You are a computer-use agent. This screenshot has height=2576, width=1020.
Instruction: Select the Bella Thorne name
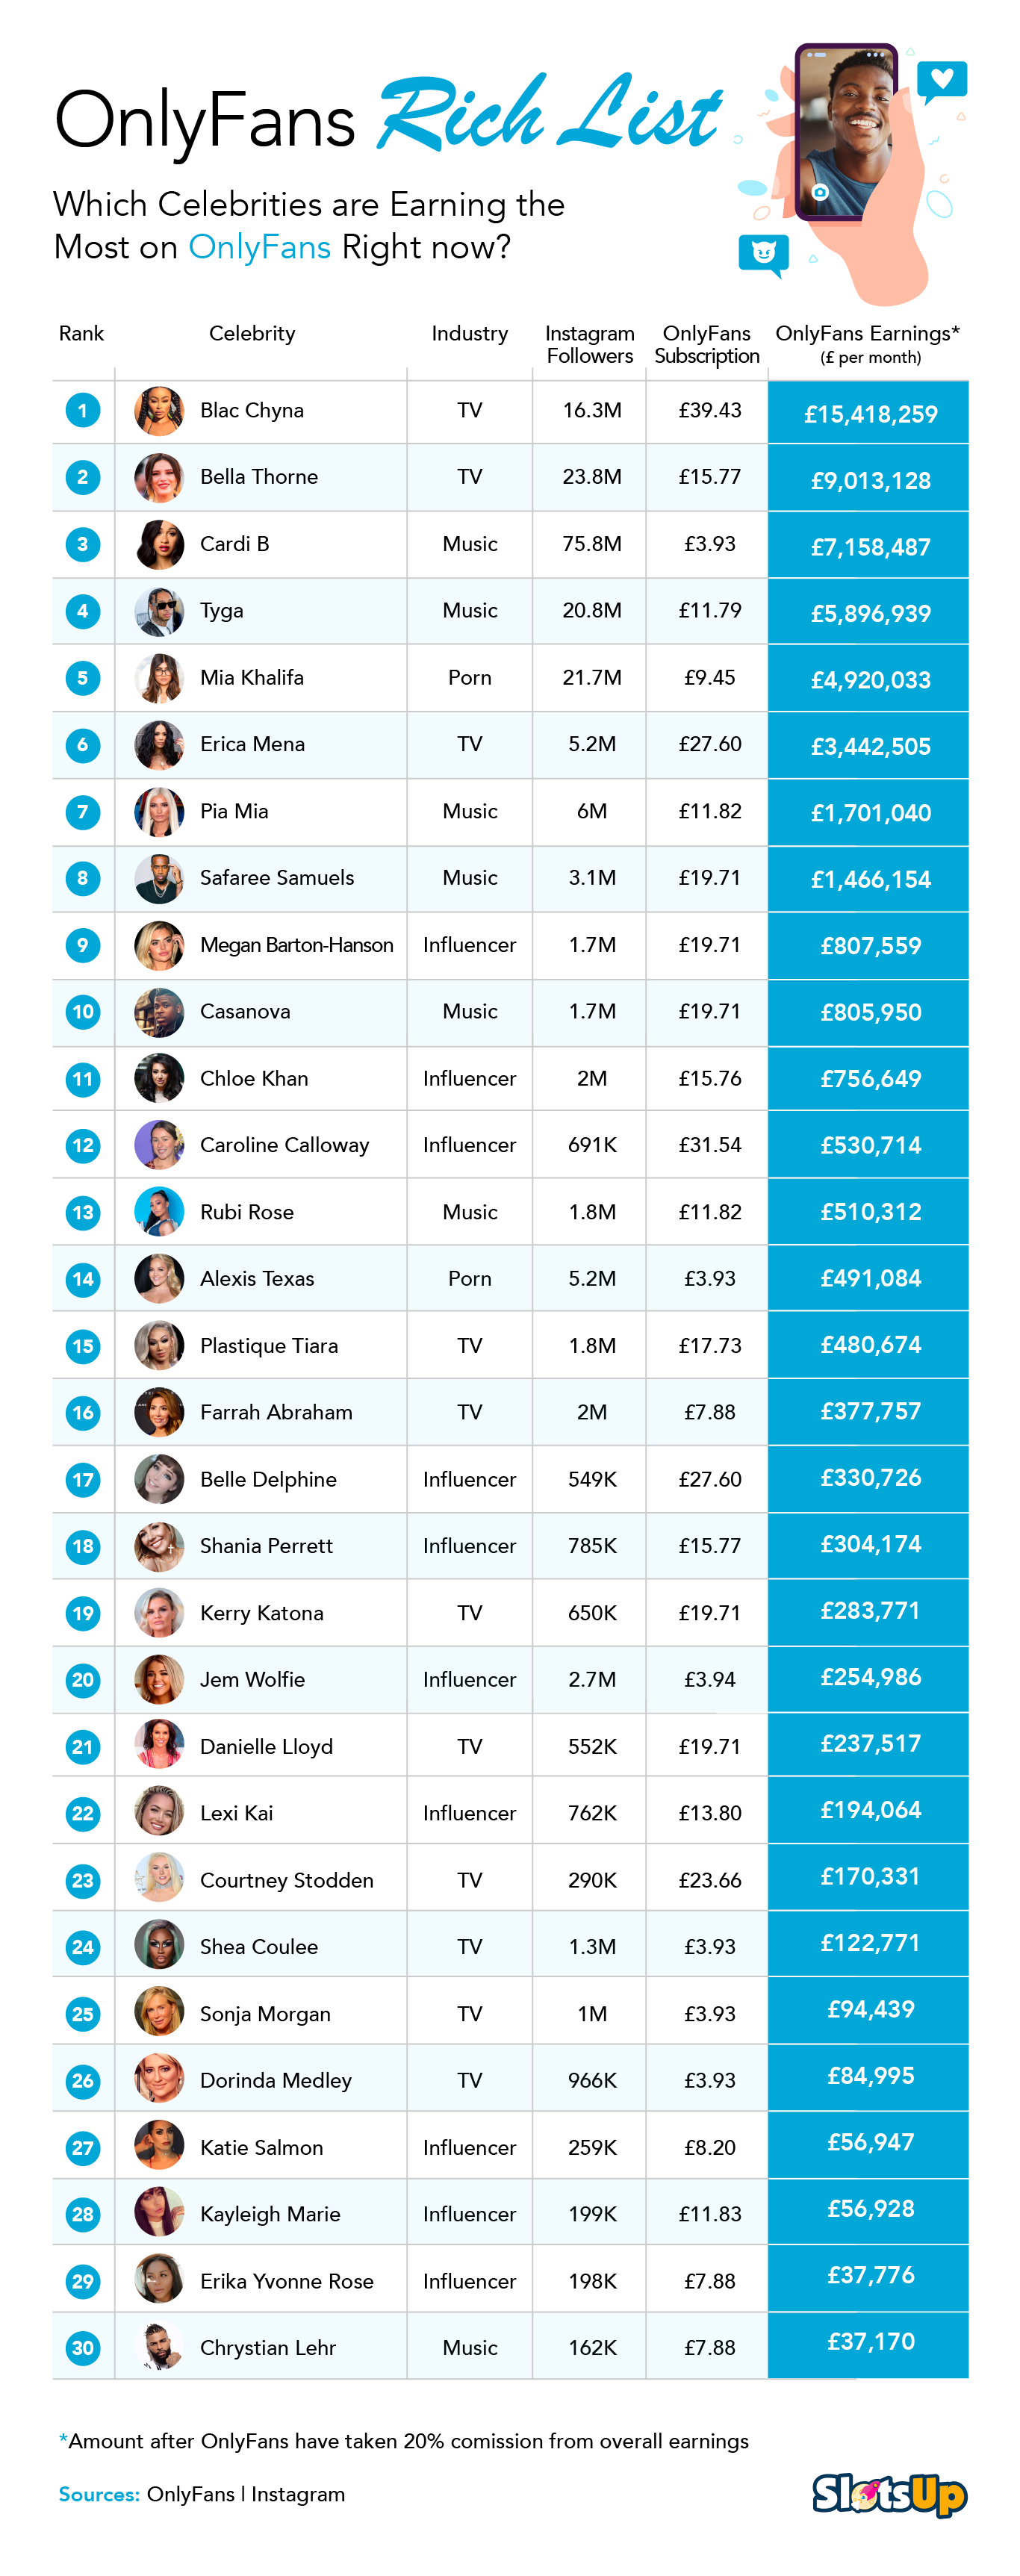point(259,477)
